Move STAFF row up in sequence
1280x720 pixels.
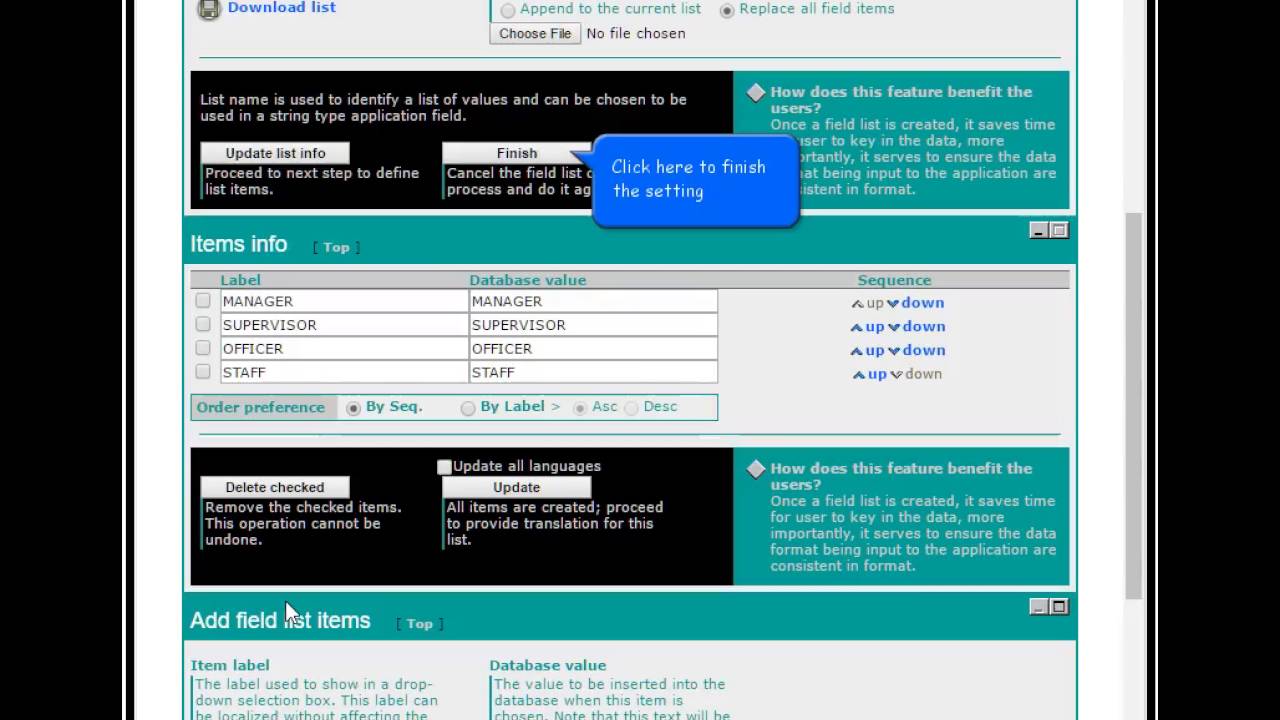pos(869,374)
